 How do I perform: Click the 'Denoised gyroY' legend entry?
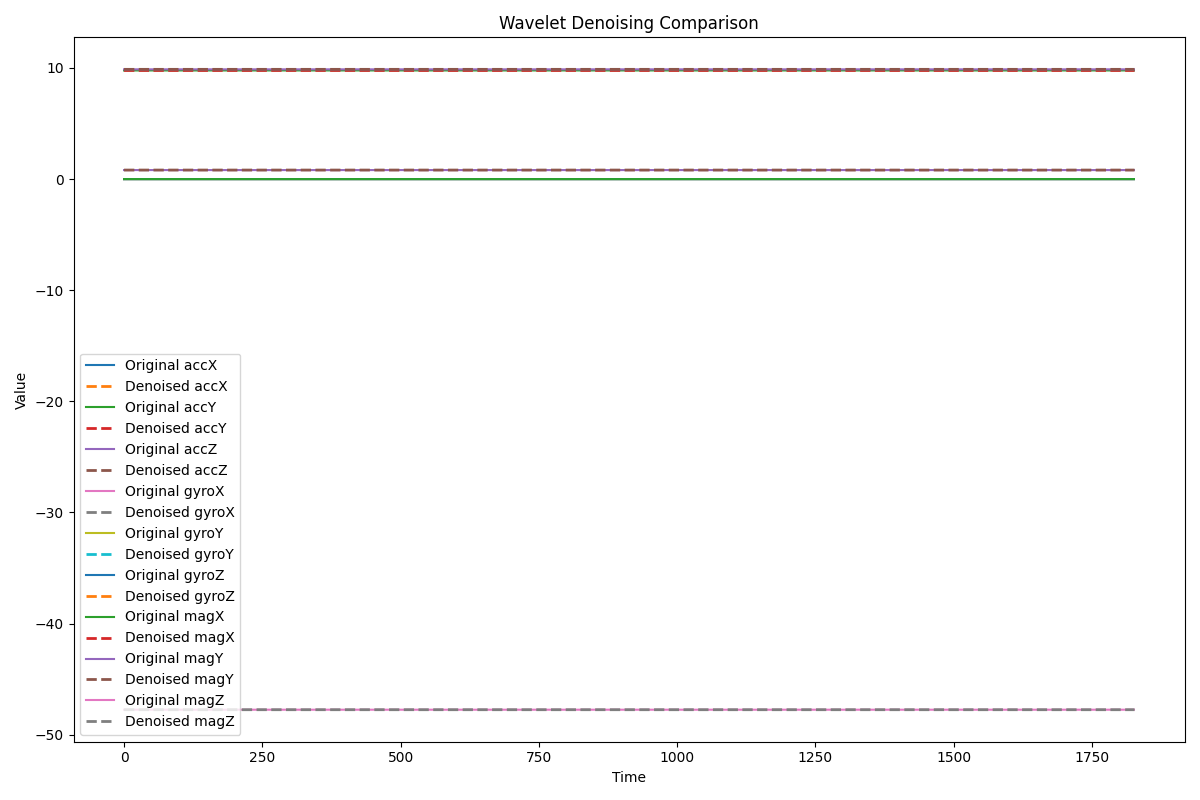pos(179,554)
